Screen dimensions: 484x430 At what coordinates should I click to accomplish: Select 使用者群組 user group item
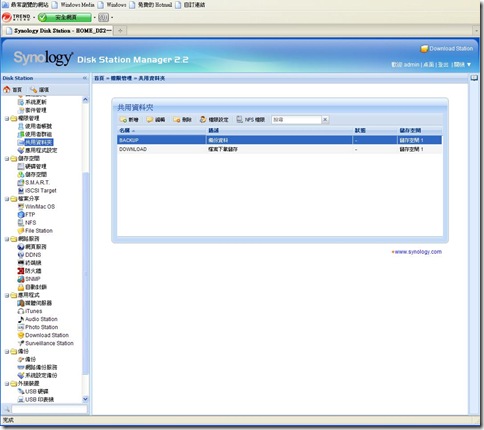(x=38, y=134)
